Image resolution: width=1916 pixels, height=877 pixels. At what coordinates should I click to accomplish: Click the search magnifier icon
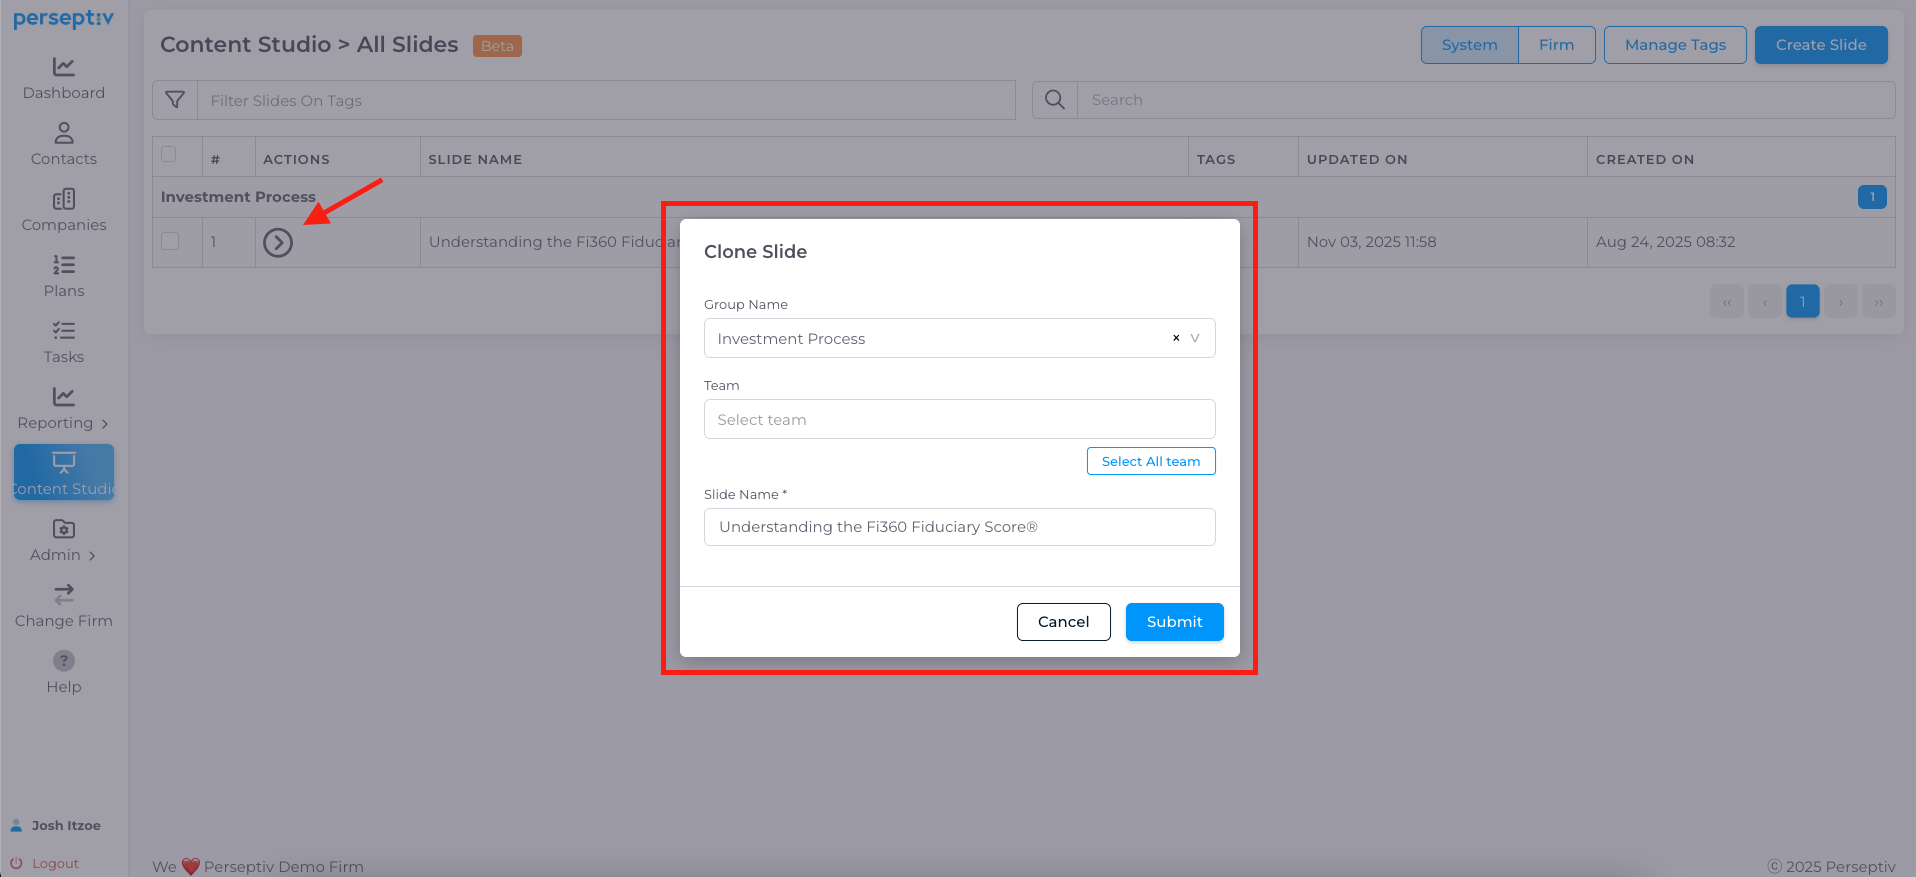coord(1055,100)
